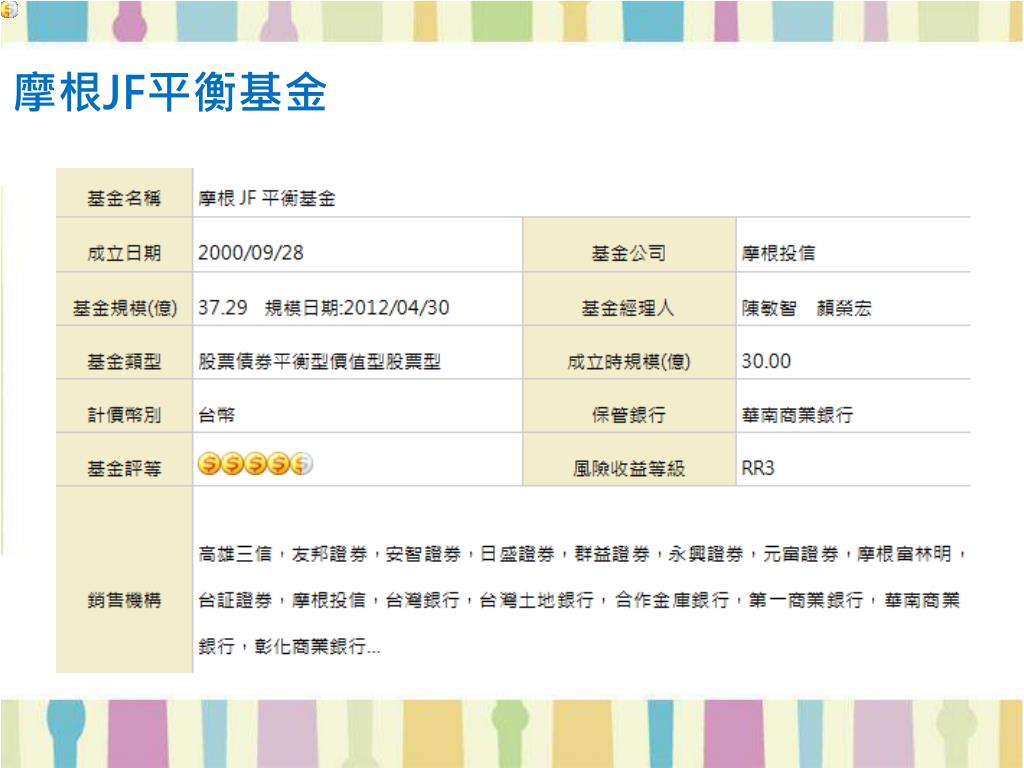The image size is (1024, 768).
Task: Select the 銷售機構 label cell
Action: point(124,580)
